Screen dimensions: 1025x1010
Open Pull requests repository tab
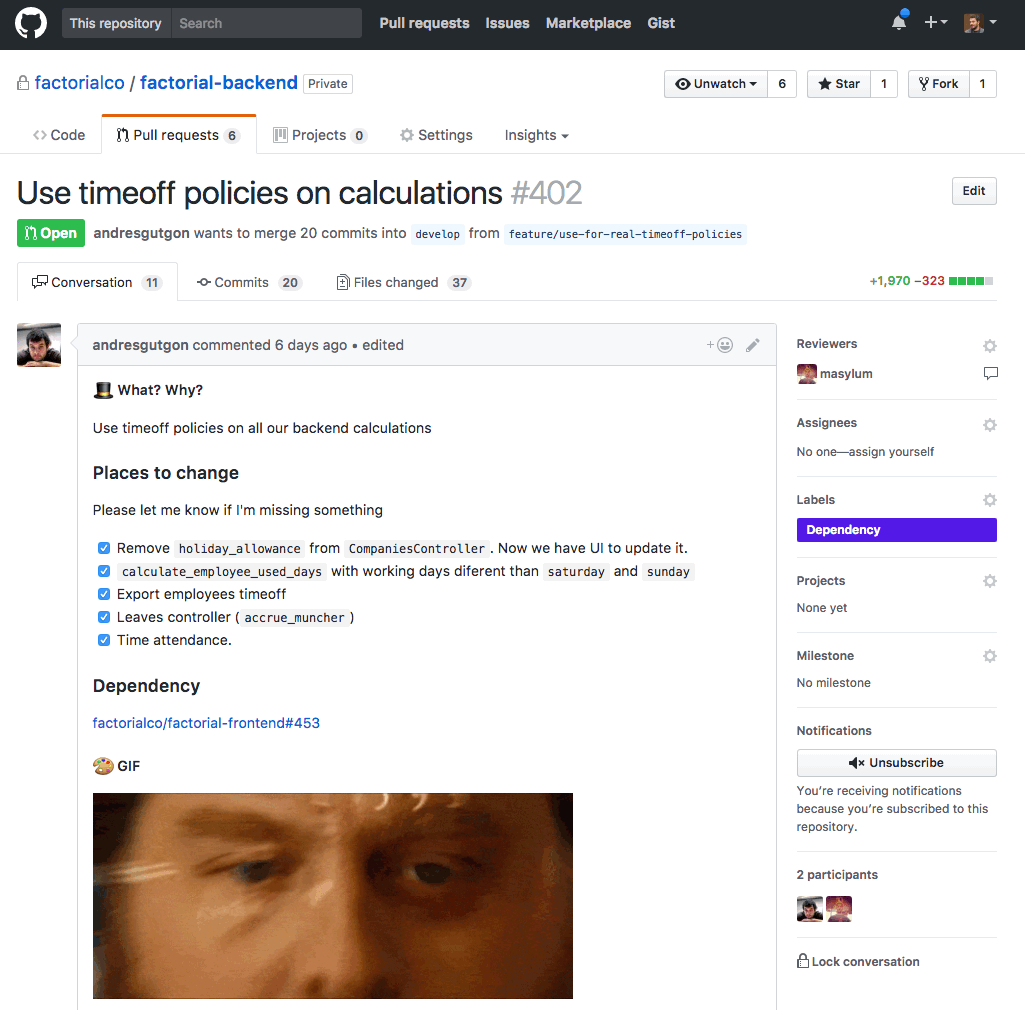178,135
